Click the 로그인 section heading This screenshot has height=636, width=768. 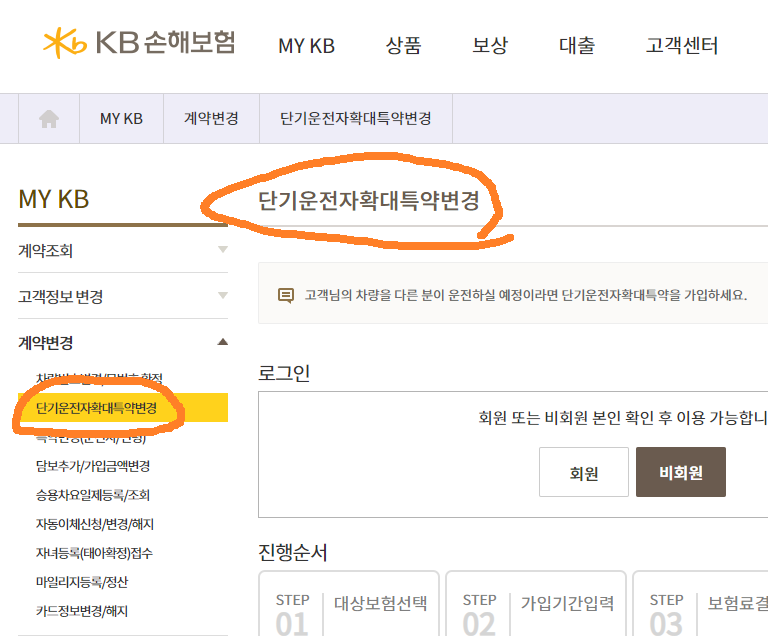284,373
